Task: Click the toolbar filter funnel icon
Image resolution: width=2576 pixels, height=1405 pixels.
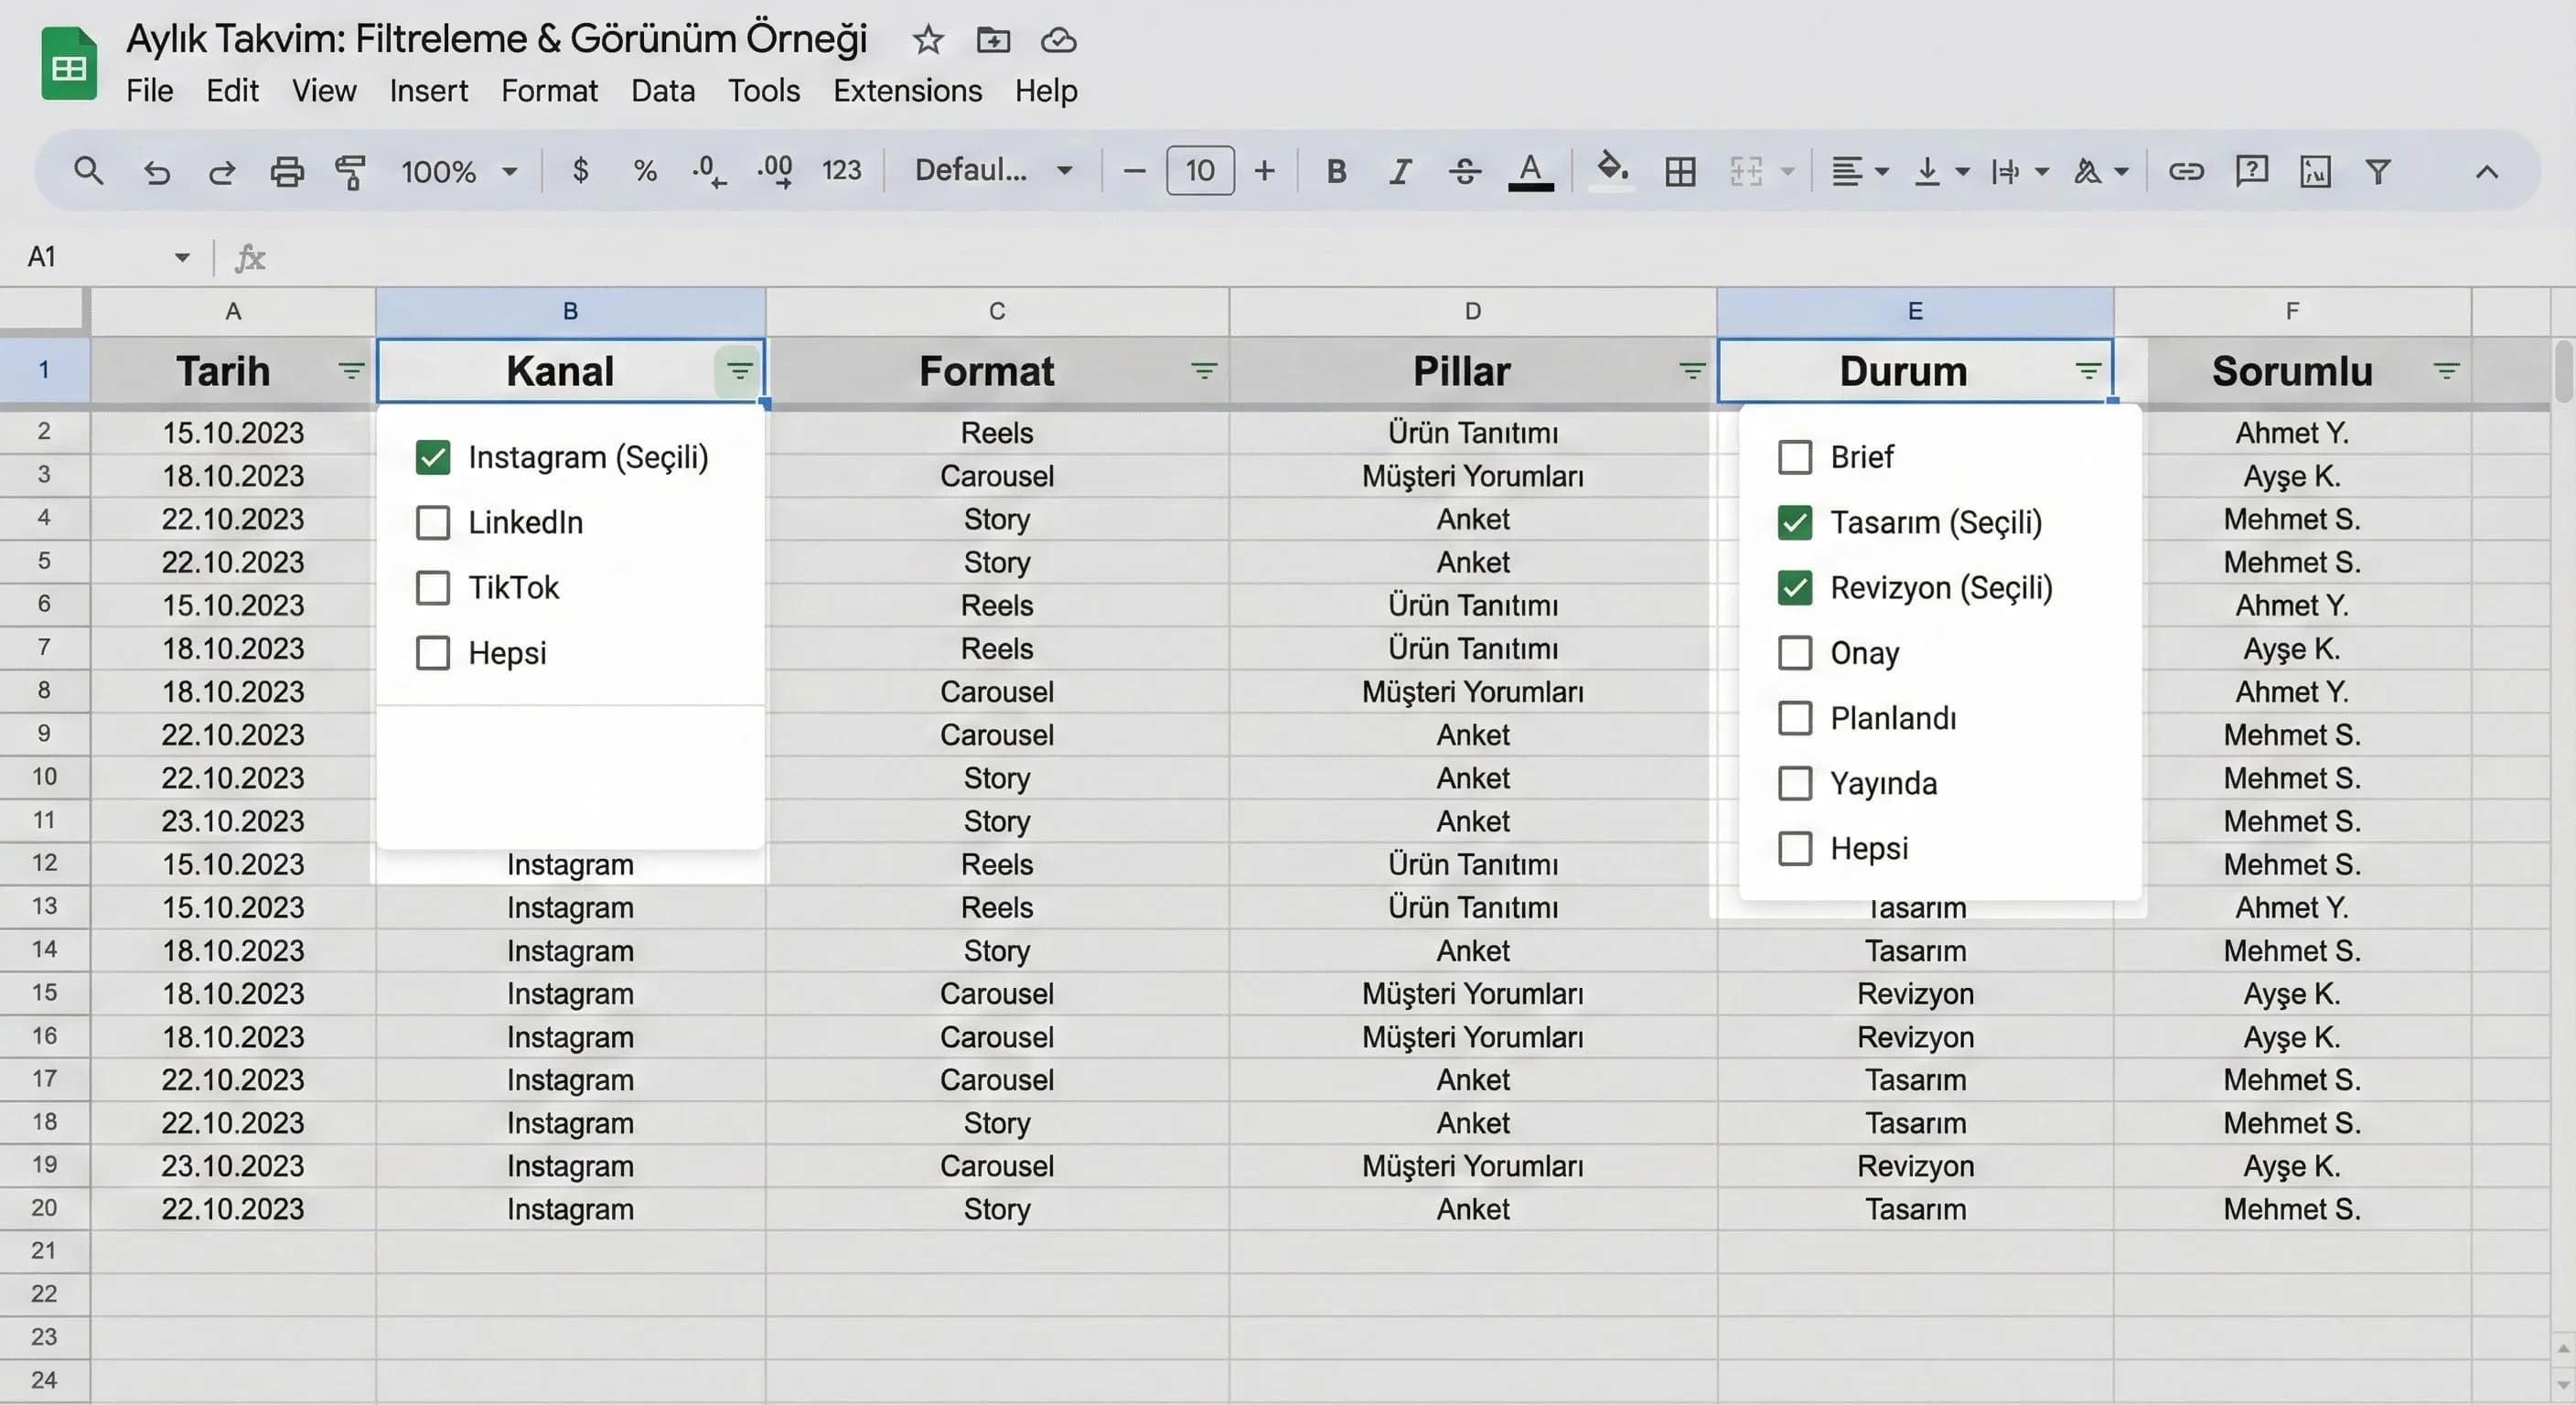Action: coord(2378,171)
